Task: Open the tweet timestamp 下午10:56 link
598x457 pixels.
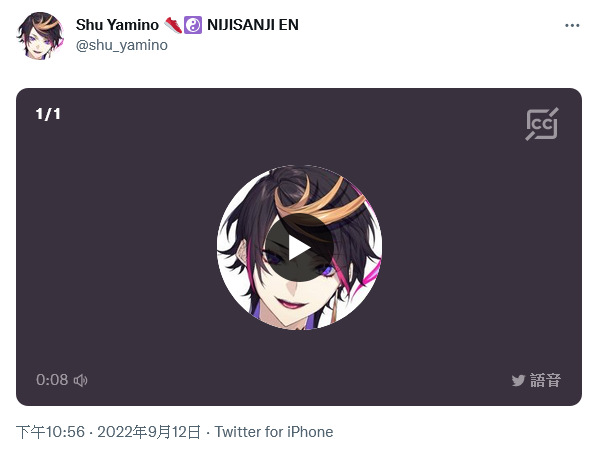Action: coord(50,432)
